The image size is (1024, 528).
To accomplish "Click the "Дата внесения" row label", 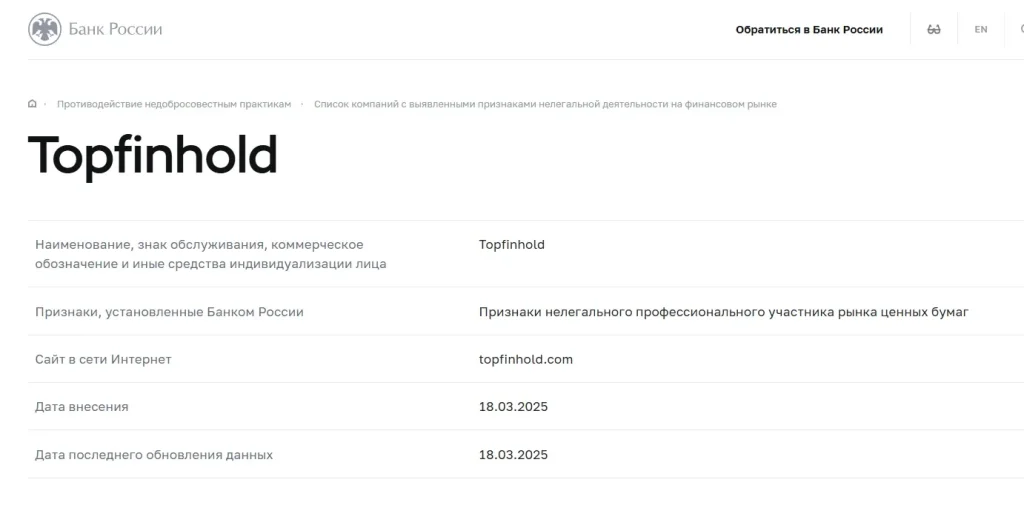I will [x=82, y=407].
